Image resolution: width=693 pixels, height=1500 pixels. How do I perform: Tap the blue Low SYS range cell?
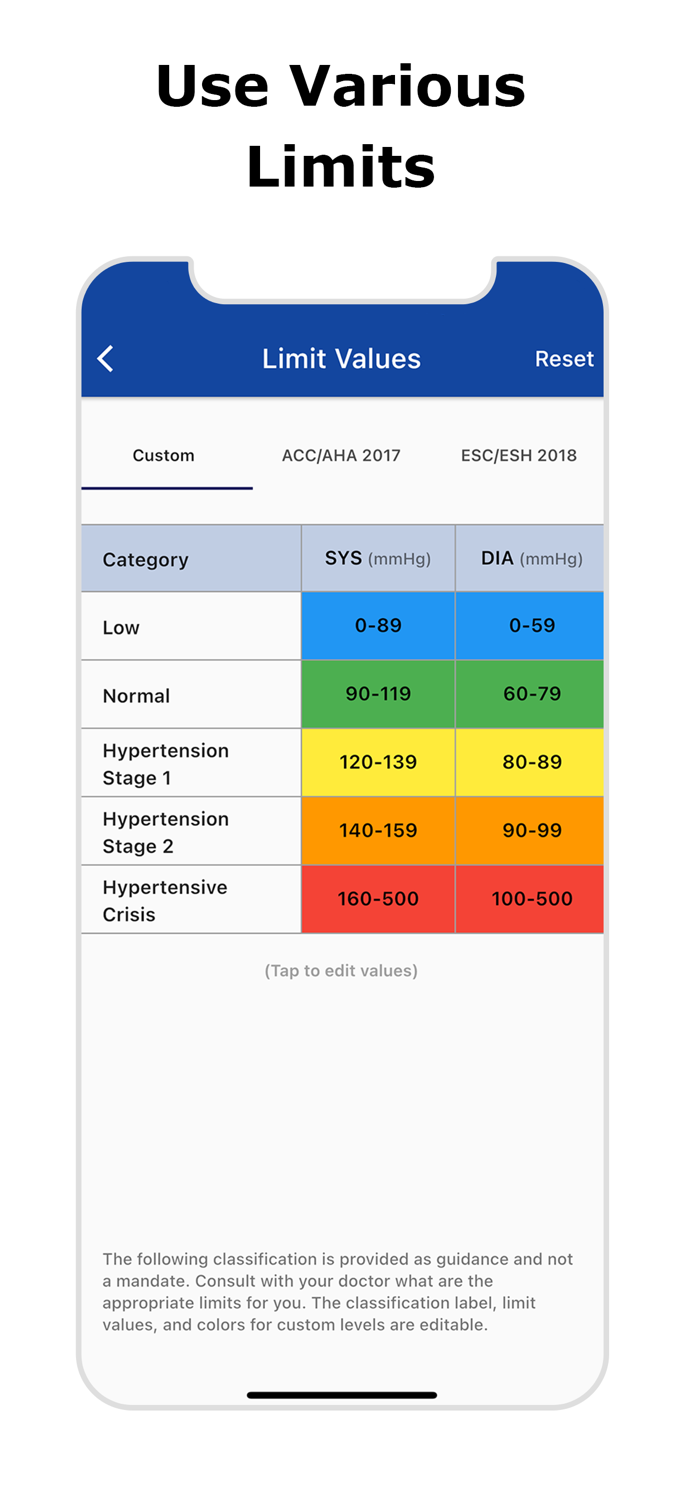tap(378, 625)
